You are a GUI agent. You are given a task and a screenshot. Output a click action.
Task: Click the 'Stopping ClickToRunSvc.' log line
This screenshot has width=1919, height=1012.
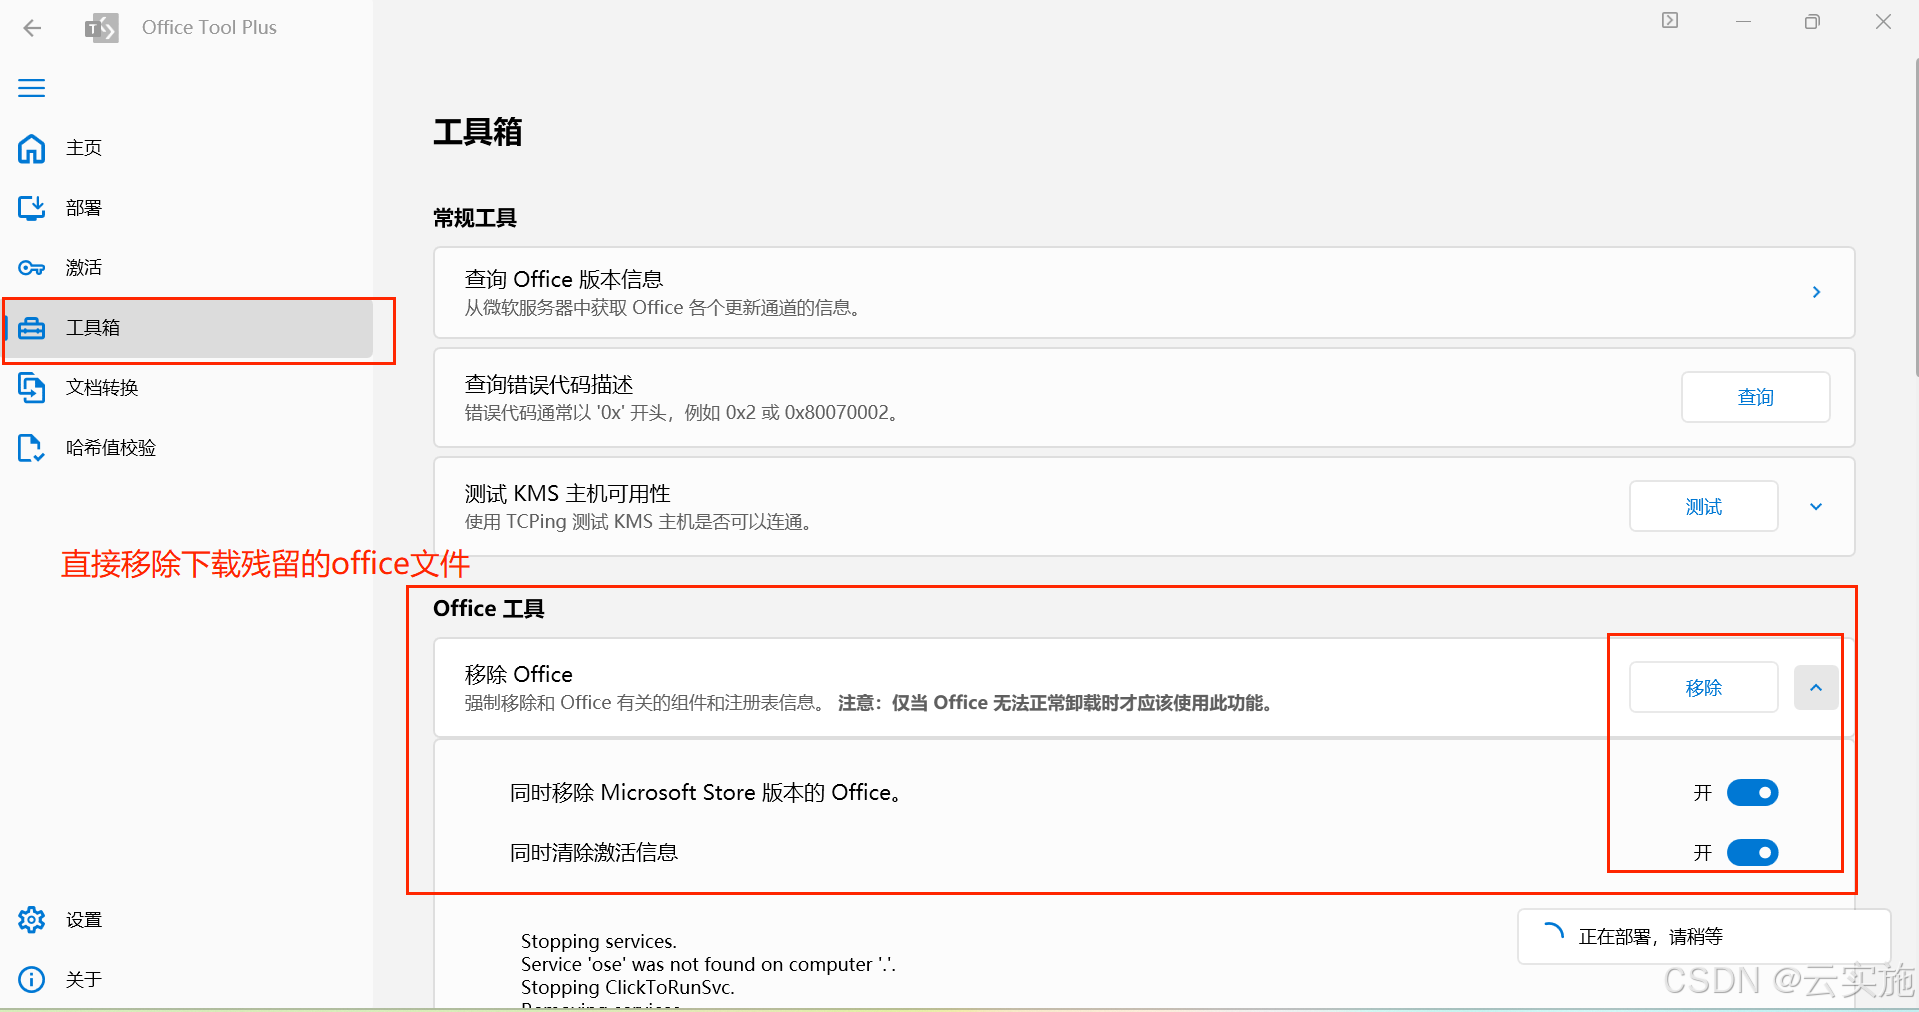(x=628, y=987)
